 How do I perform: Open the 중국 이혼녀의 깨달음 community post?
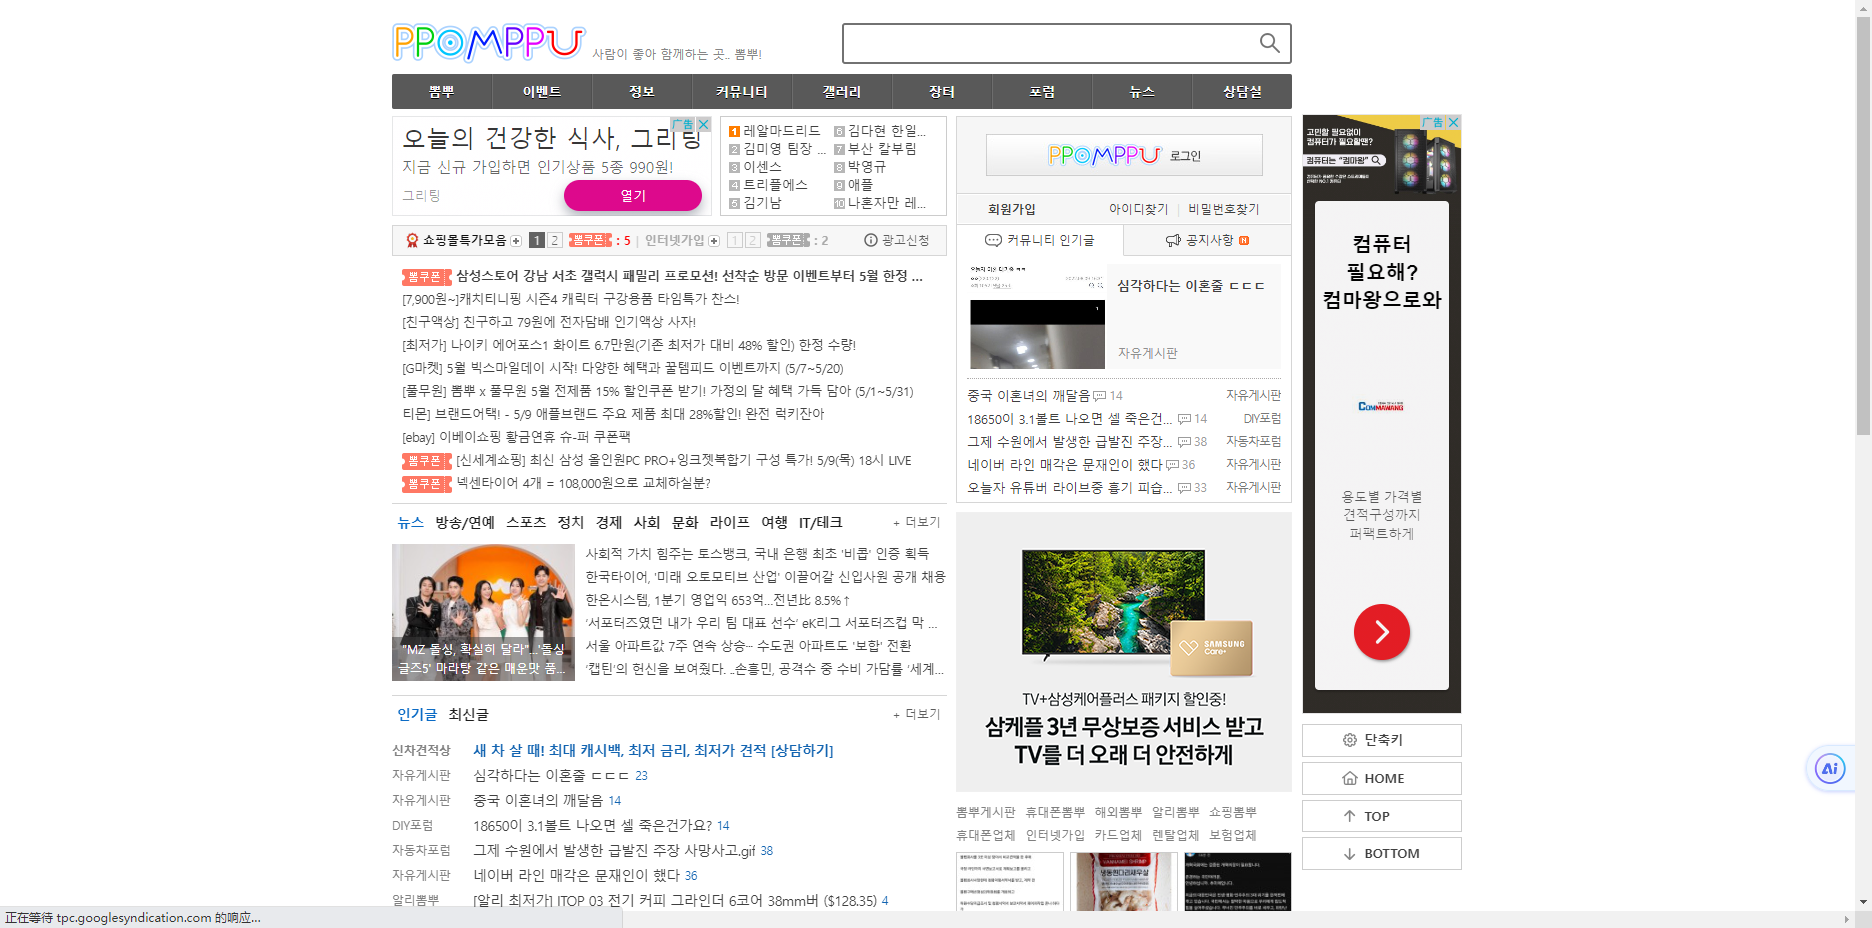[1028, 395]
